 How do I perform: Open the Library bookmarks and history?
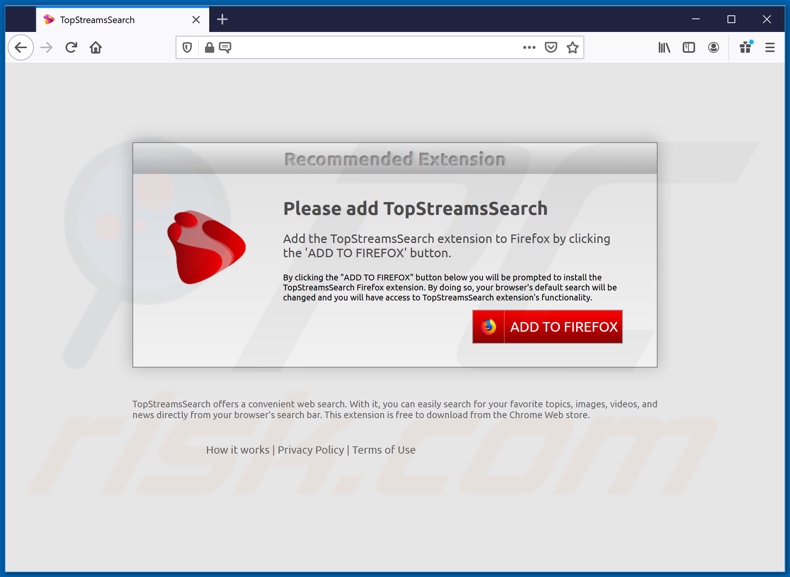664,47
